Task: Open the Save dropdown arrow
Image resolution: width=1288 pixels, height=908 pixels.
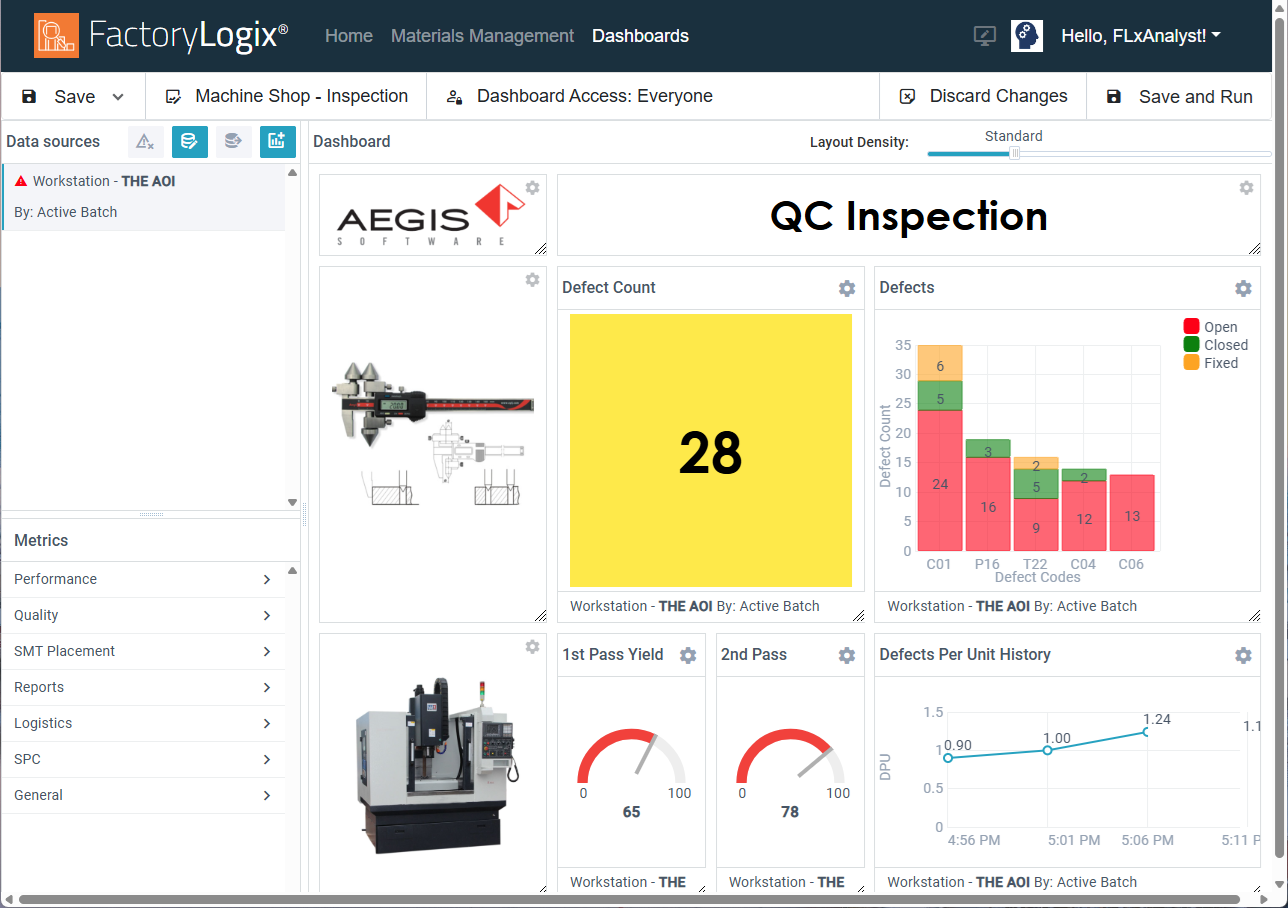Action: click(117, 96)
